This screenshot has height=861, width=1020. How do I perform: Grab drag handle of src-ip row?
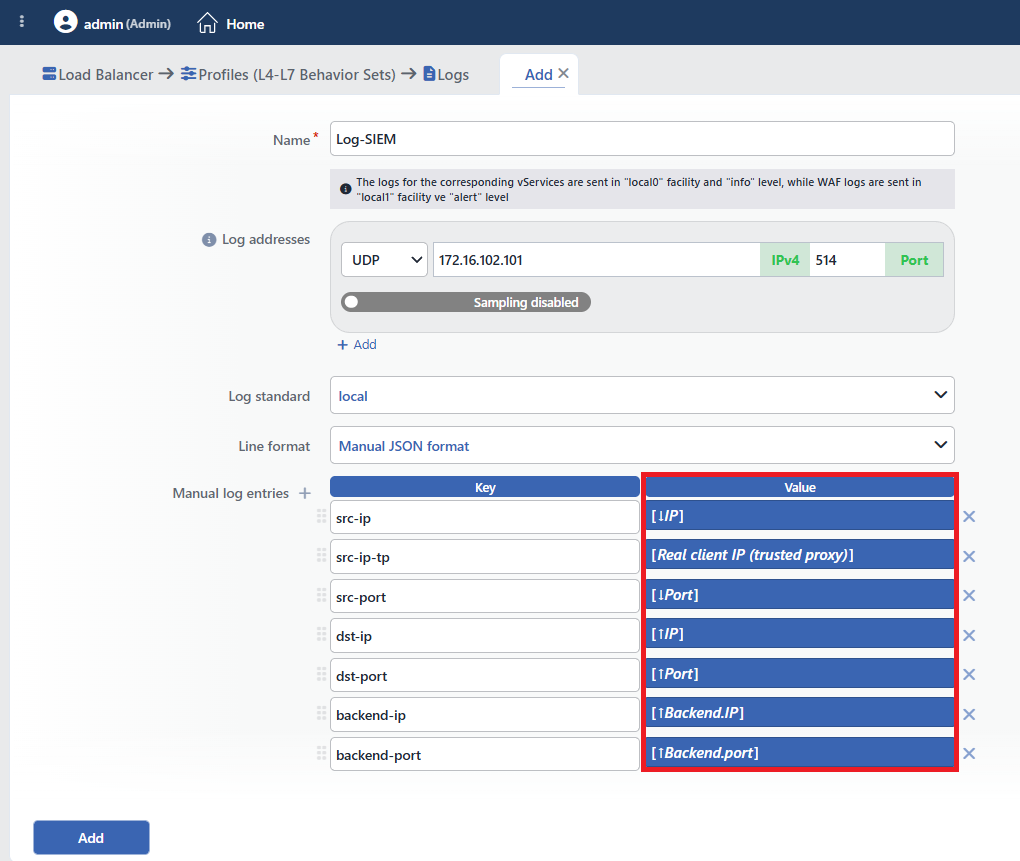click(321, 516)
